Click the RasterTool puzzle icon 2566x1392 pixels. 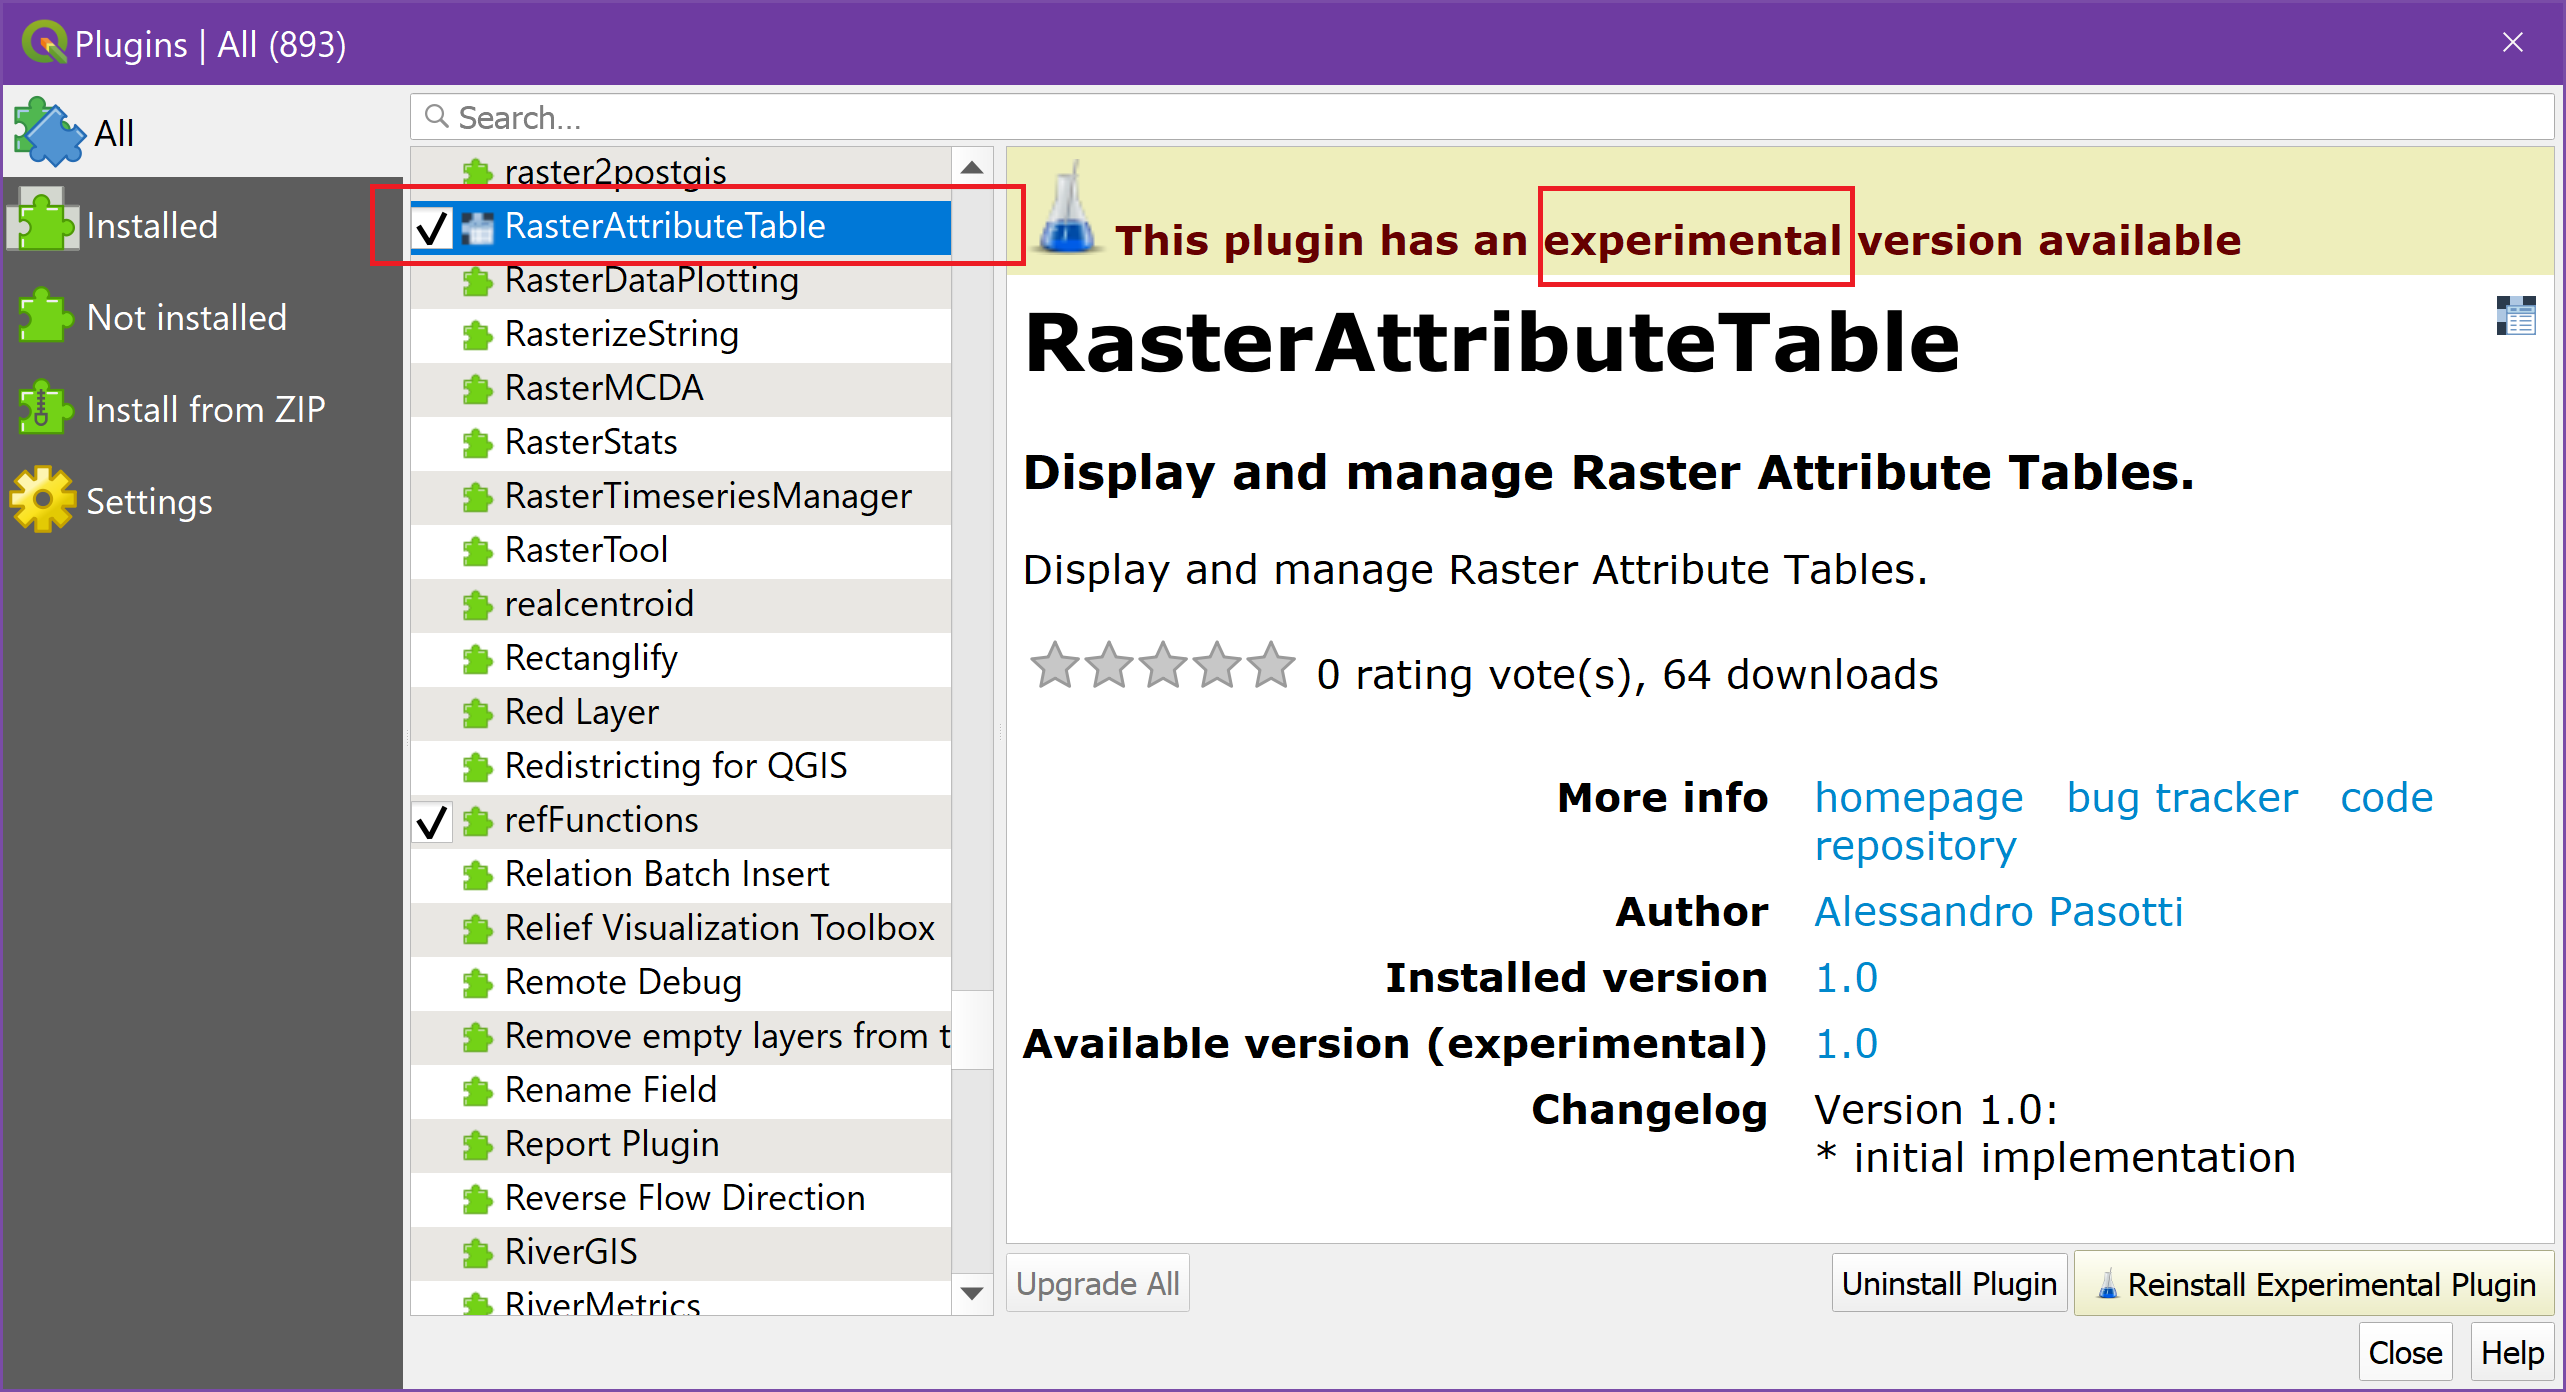point(478,551)
